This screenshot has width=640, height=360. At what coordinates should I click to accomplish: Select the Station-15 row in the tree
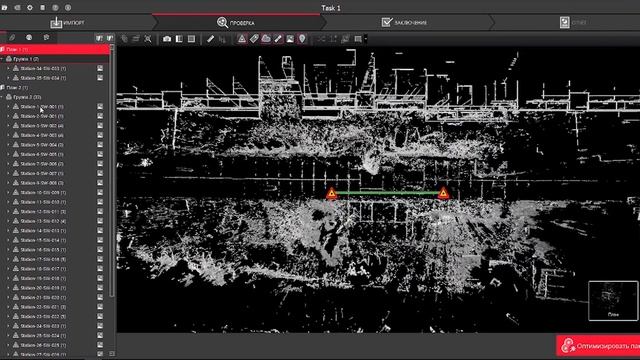click(55, 240)
